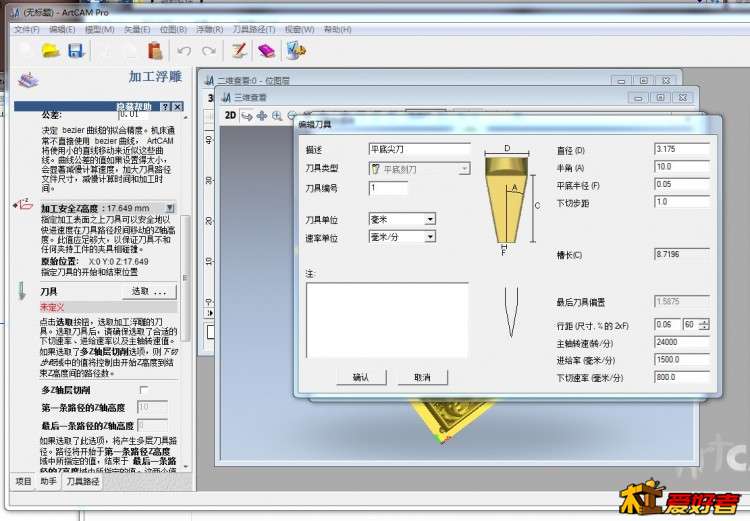The height and width of the screenshot is (521, 750).
Task: Click the 刀具编号 field
Action: click(x=388, y=188)
